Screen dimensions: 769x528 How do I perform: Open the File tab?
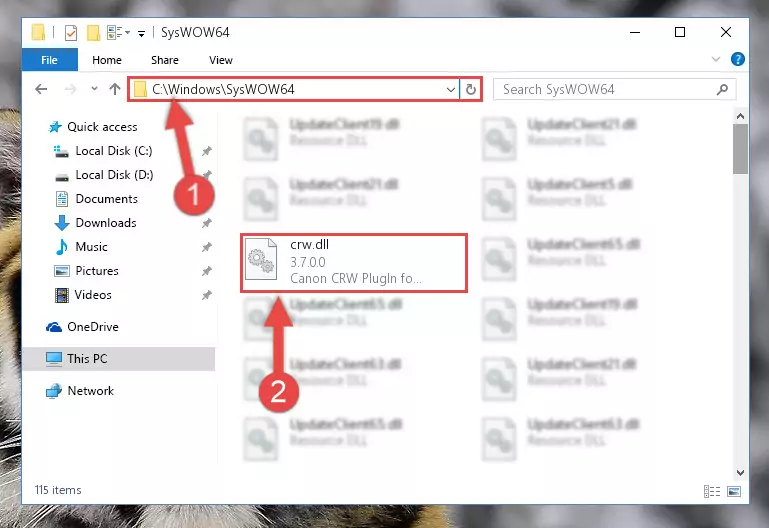50,60
